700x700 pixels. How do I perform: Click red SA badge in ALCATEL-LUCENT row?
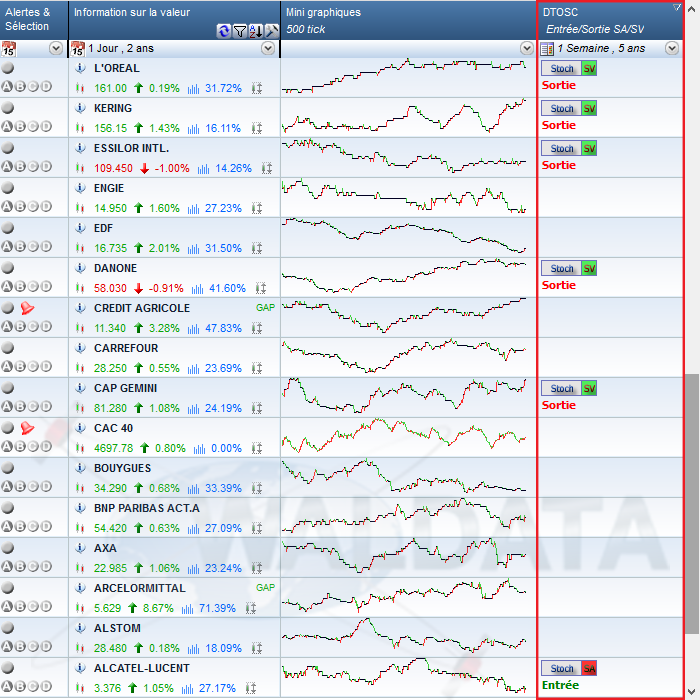click(x=589, y=668)
